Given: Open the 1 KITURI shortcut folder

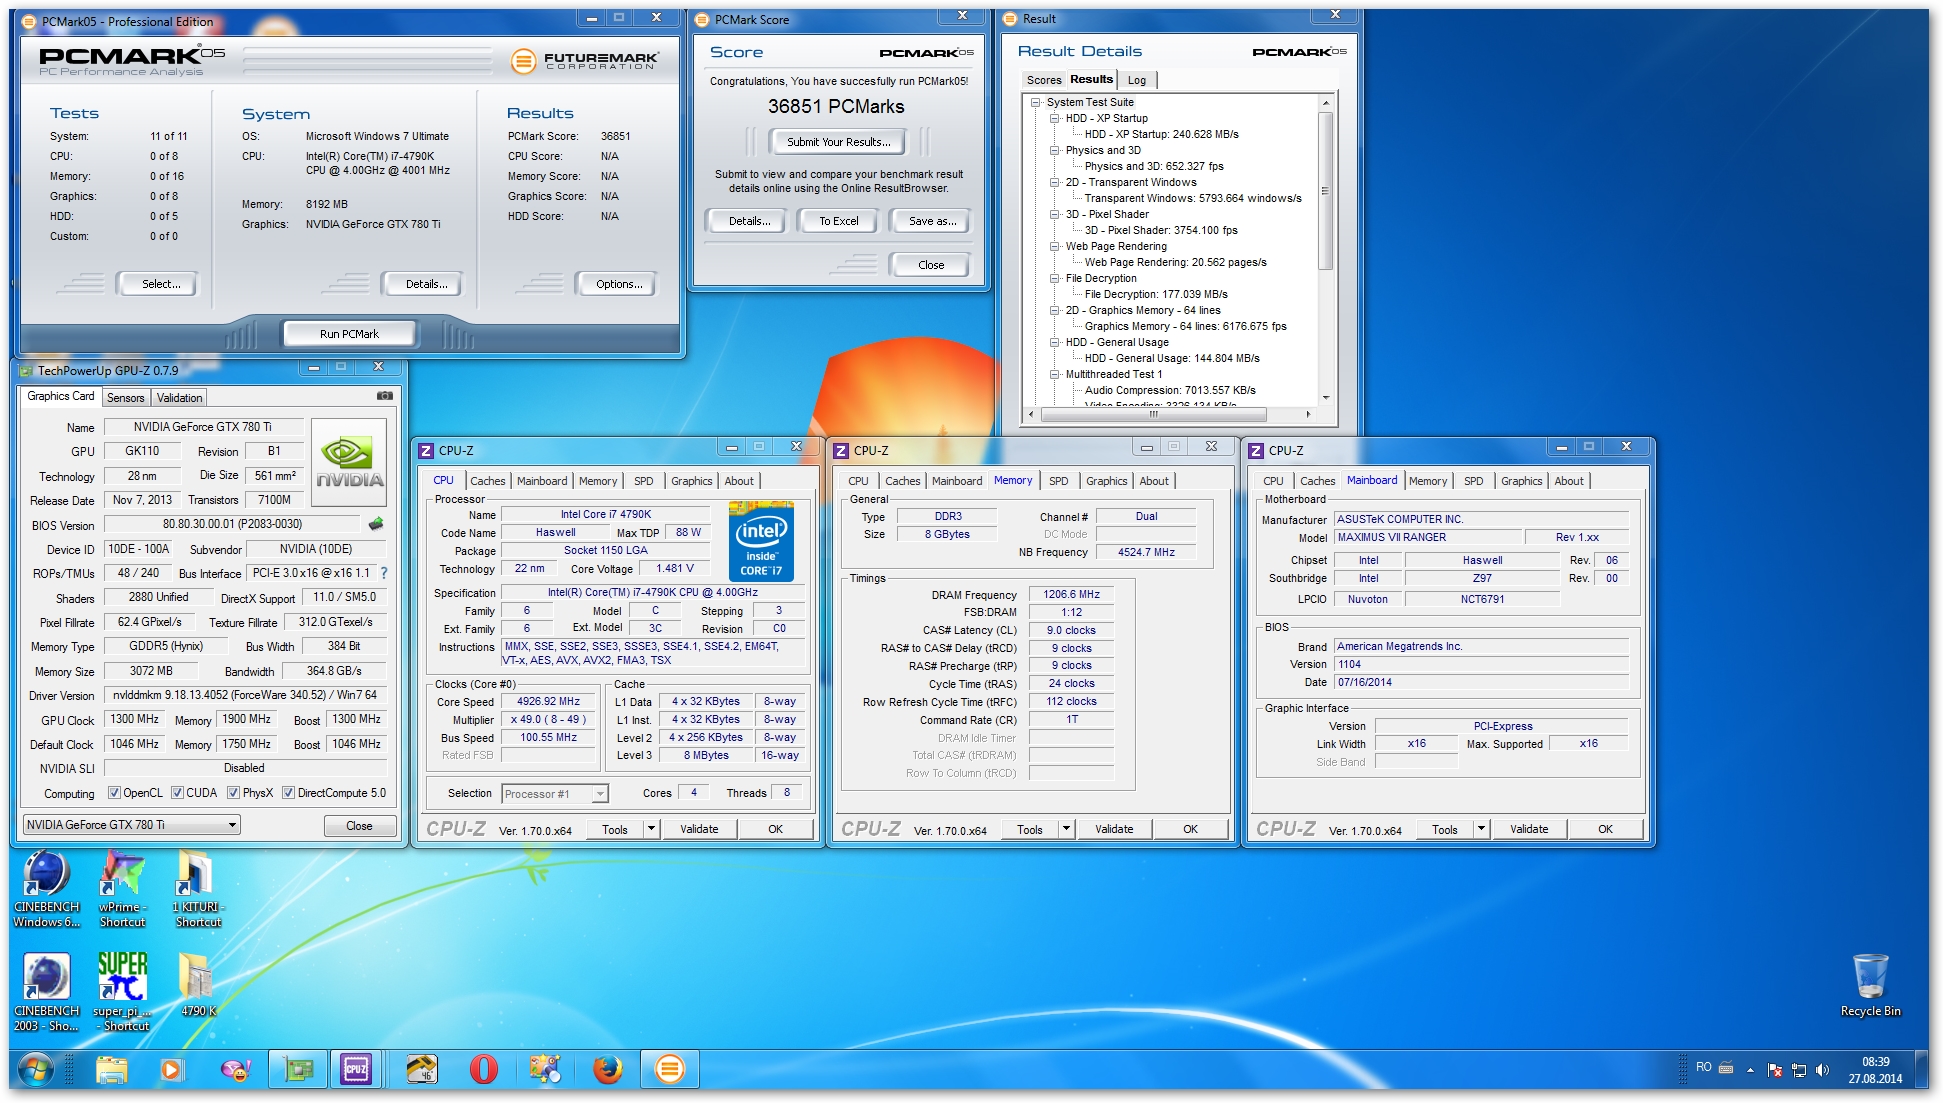Looking at the screenshot, I should 197,888.
